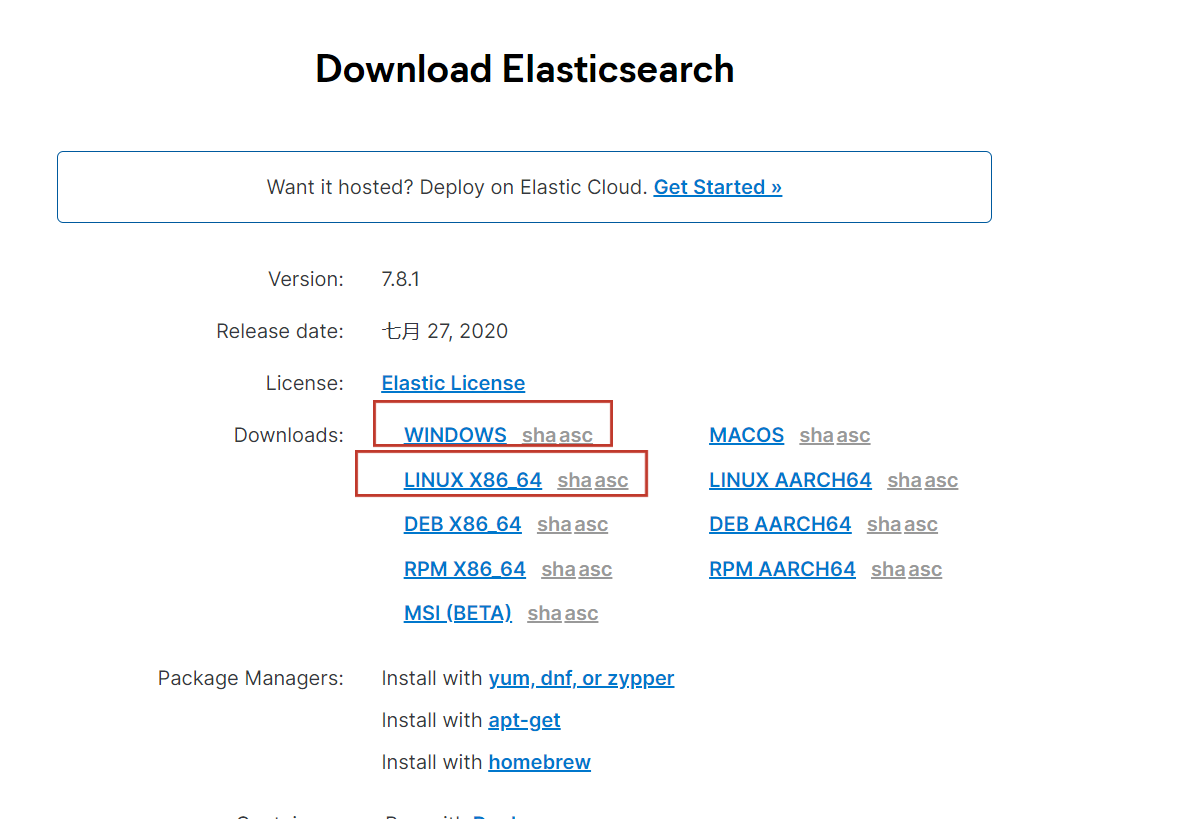This screenshot has width=1179, height=819.
Task: Click the Version: label
Action: (305, 279)
